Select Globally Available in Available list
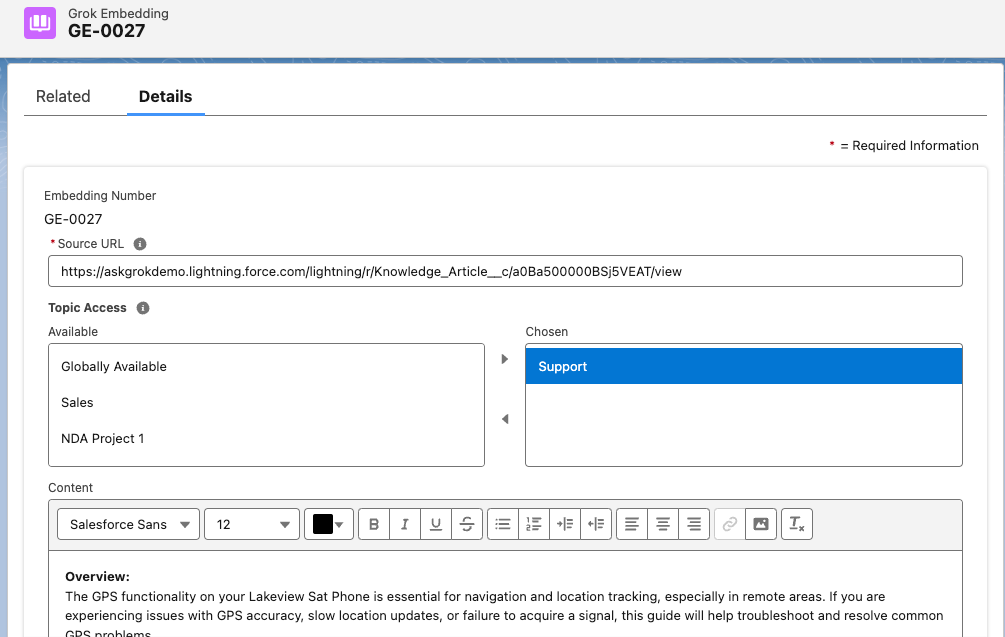The image size is (1005, 637). click(266, 367)
